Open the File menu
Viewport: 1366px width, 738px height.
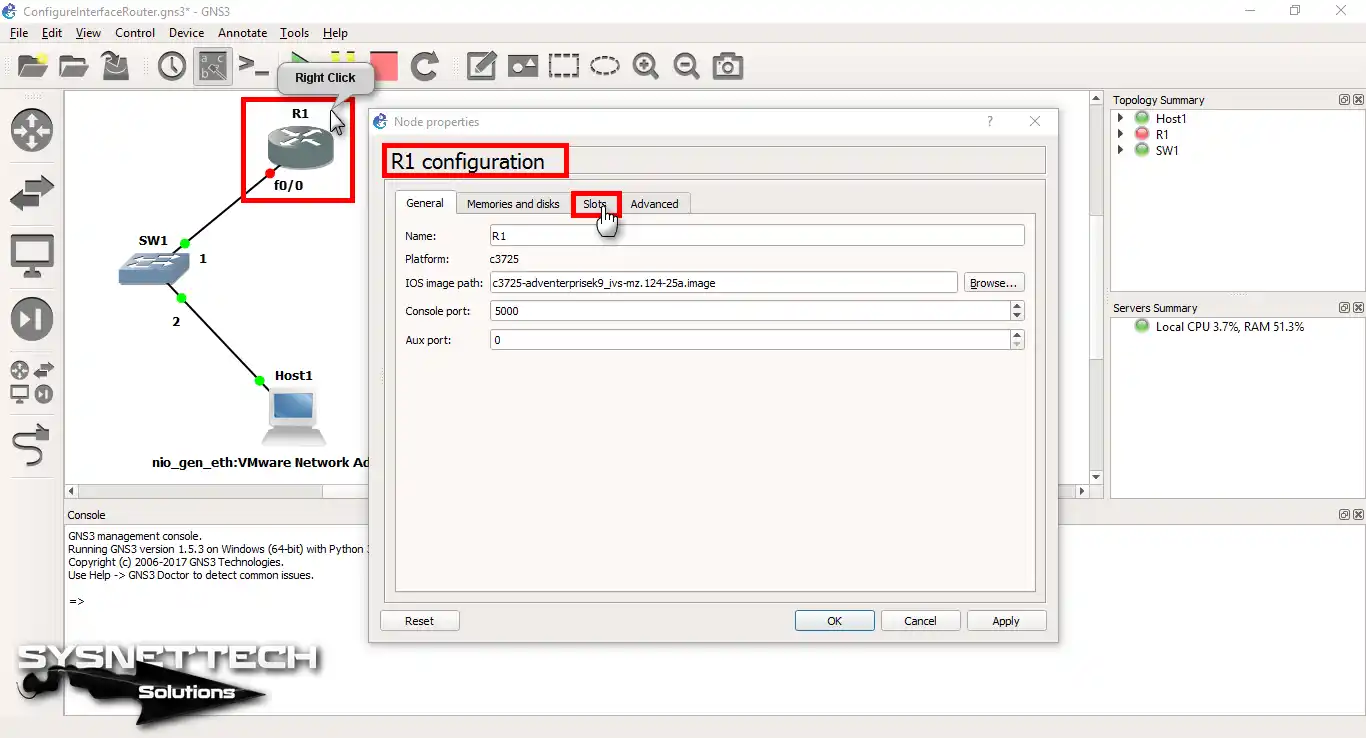pos(19,33)
